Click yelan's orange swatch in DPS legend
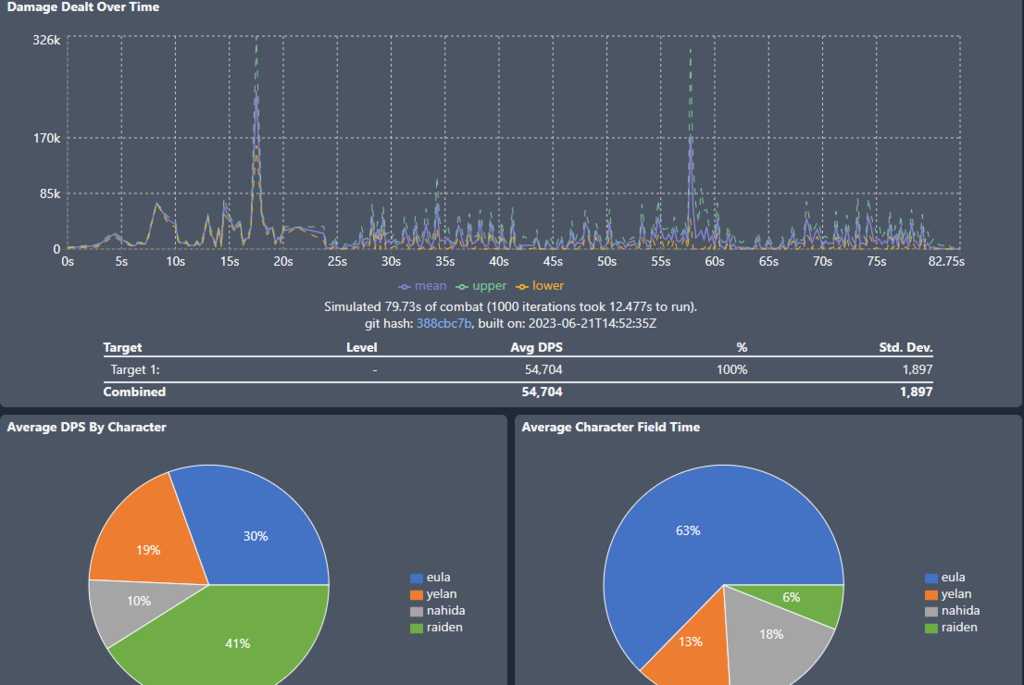This screenshot has height=685, width=1024. pyautogui.click(x=417, y=594)
